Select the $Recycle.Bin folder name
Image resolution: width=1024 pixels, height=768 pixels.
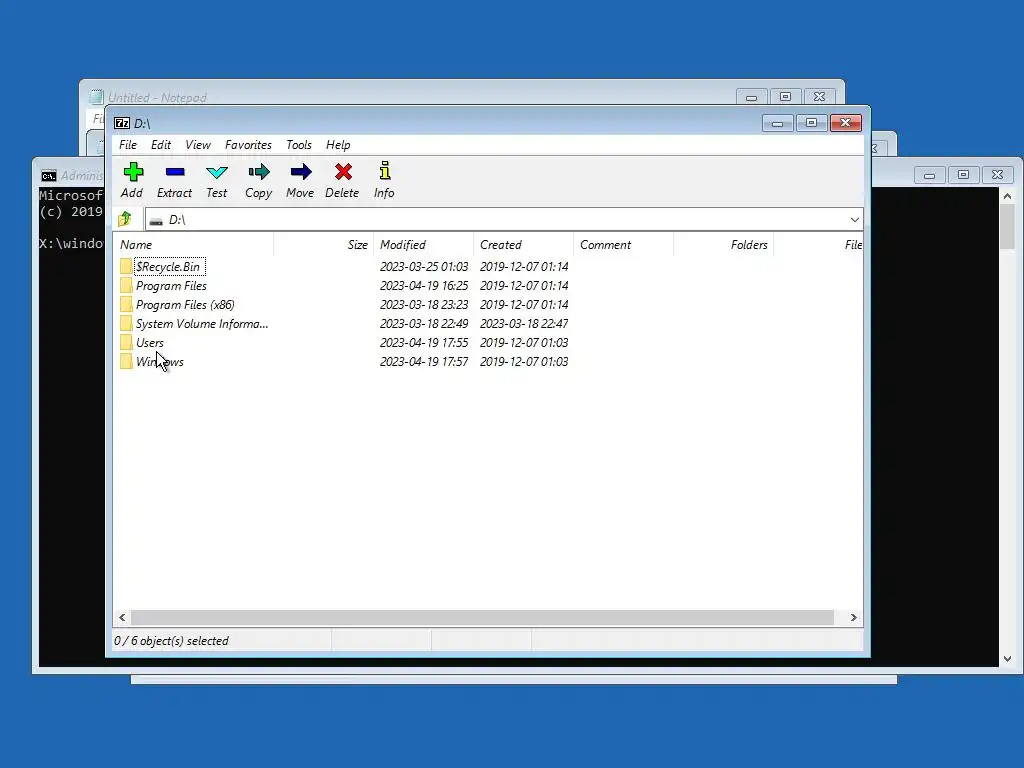(168, 266)
